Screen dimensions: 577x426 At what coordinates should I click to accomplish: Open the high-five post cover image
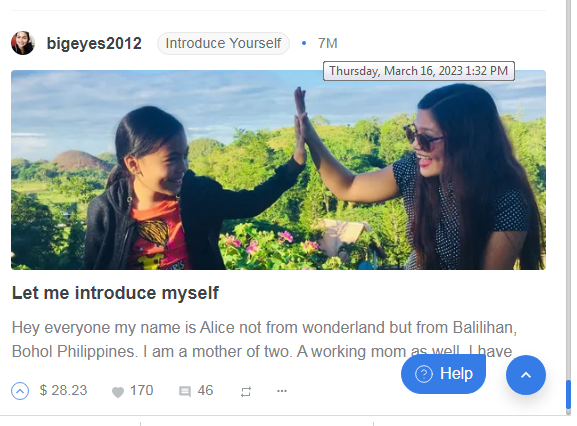point(278,170)
